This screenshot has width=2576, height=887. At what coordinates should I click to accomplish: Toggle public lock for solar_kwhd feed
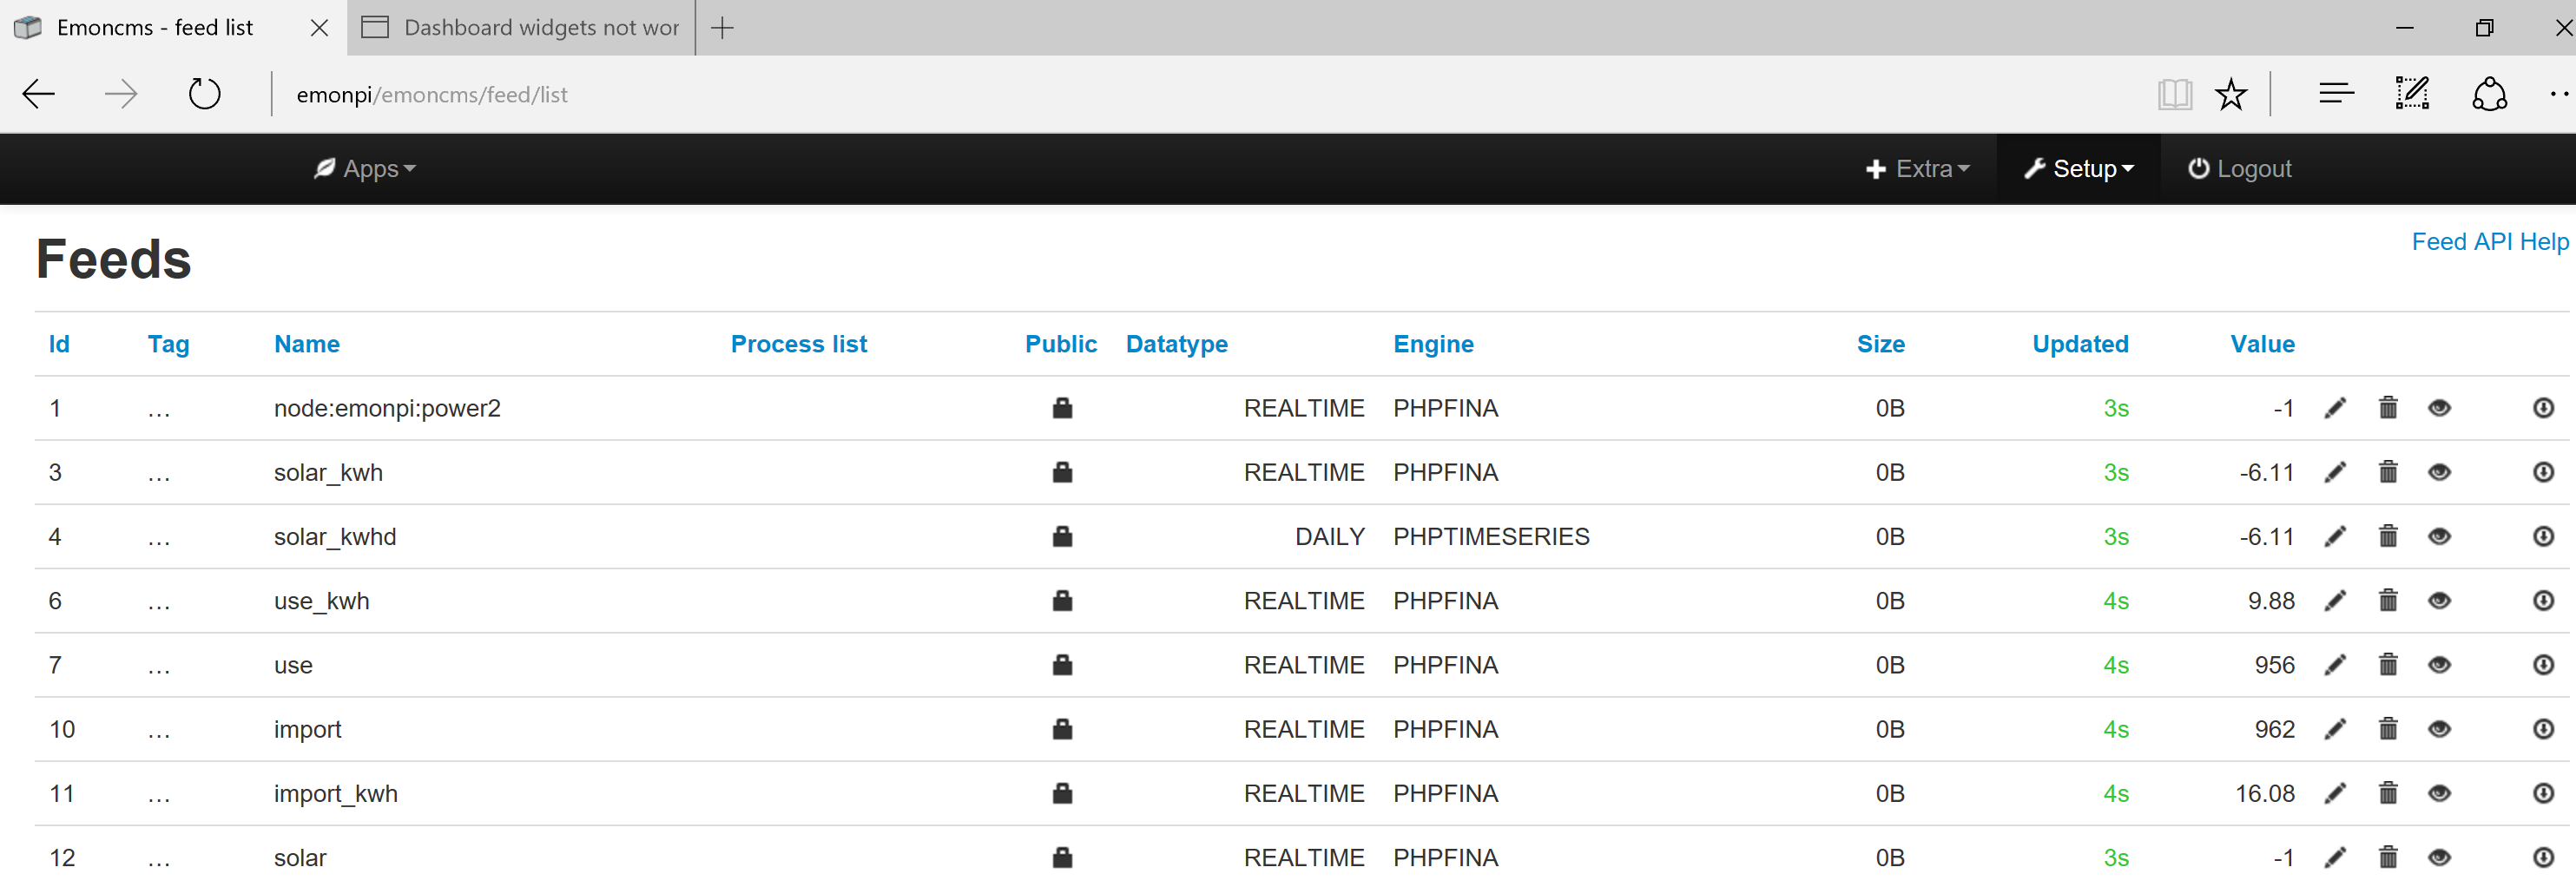tap(1062, 537)
